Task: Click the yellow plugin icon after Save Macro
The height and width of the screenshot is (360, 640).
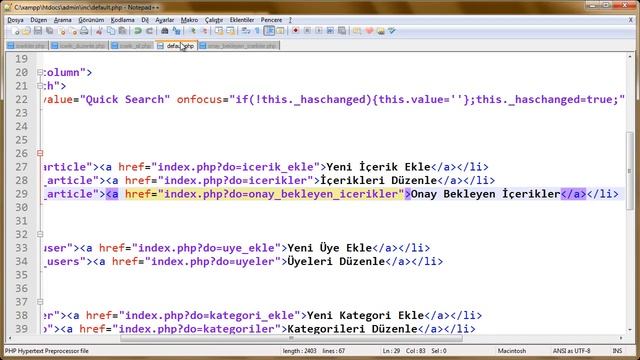Action: point(357,31)
